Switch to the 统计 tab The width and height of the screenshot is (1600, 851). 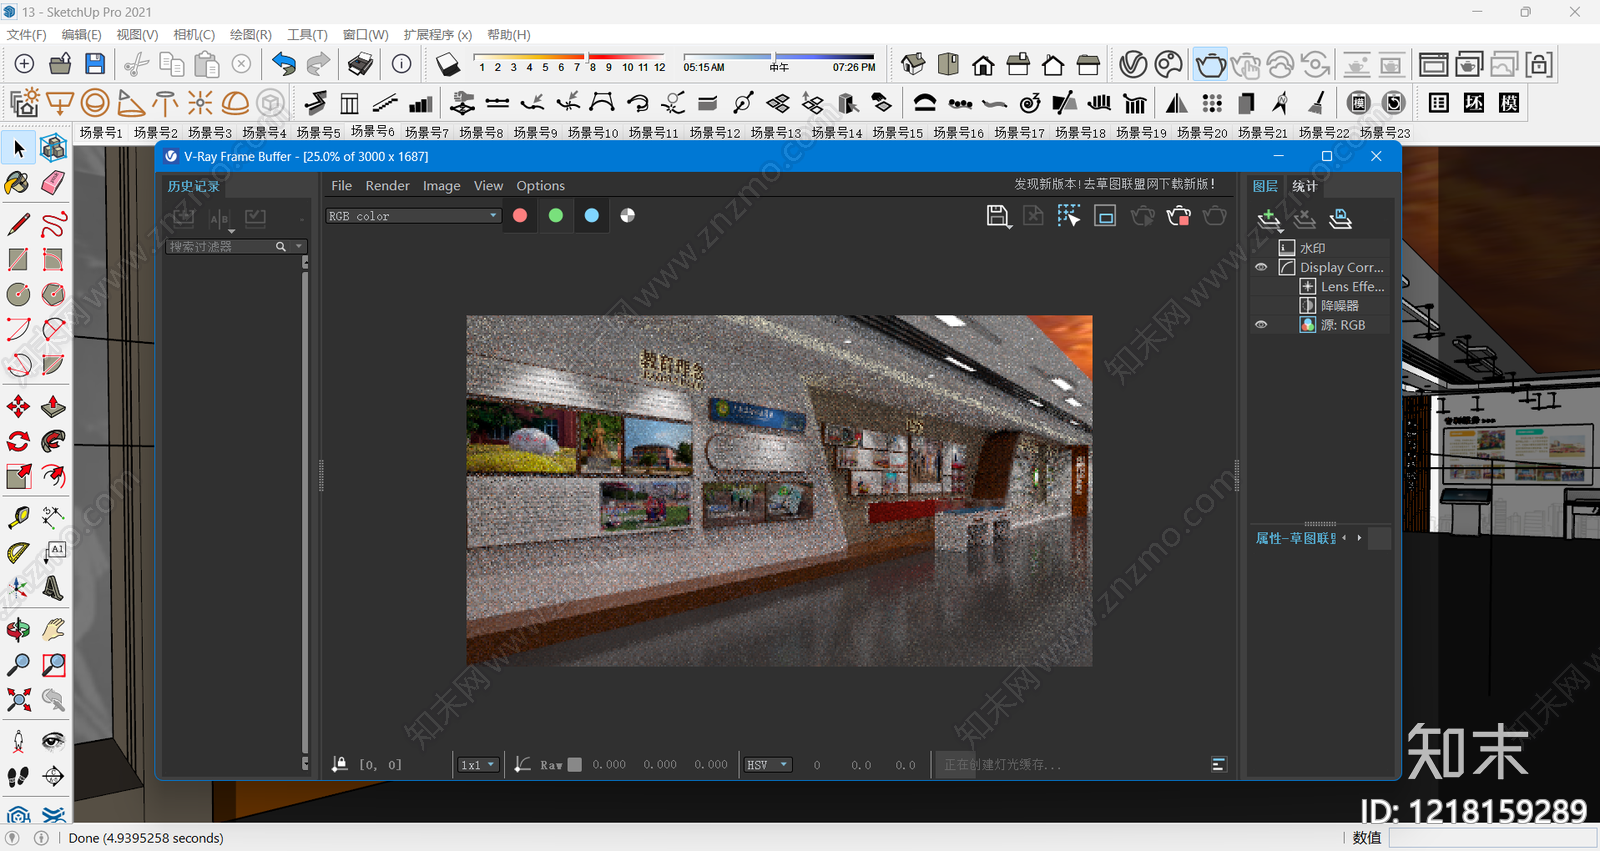(1305, 186)
